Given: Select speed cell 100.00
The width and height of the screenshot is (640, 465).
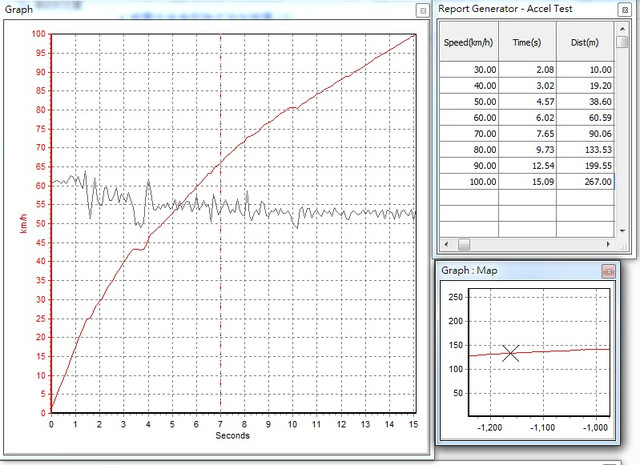Looking at the screenshot, I should (x=469, y=181).
